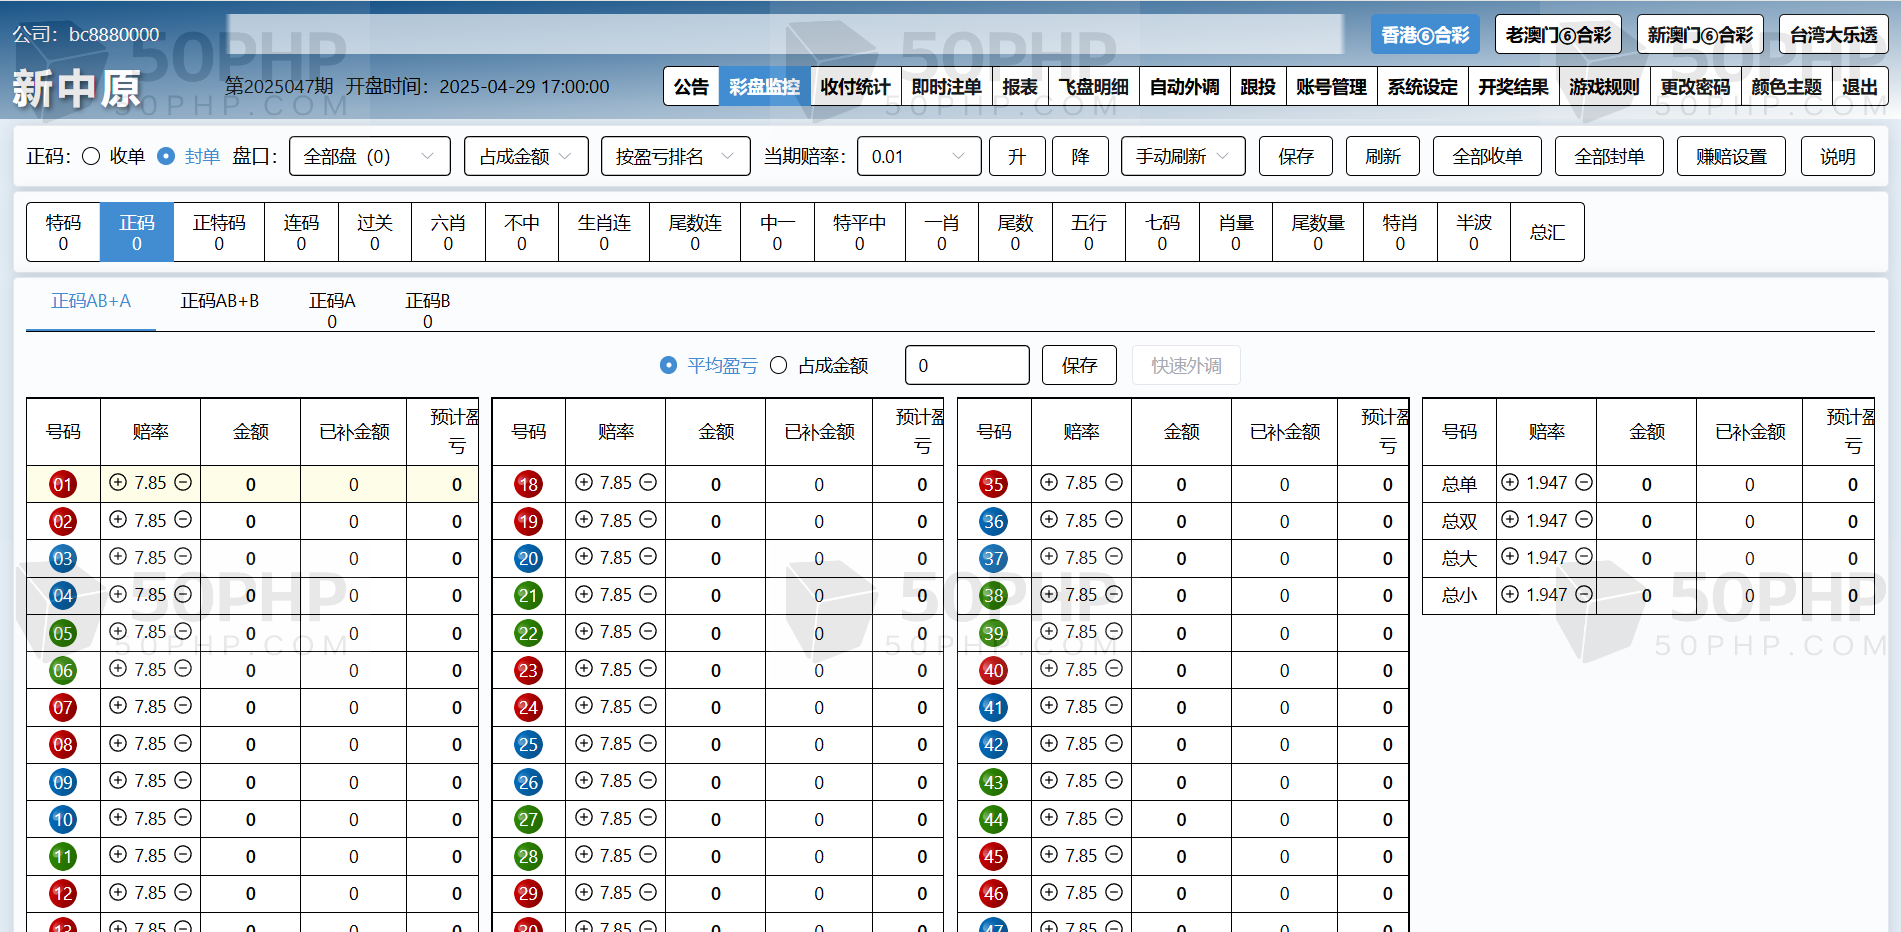Screen dimensions: 1901x932
Task: Lower 总小 odds using minus icon
Action: [1584, 594]
